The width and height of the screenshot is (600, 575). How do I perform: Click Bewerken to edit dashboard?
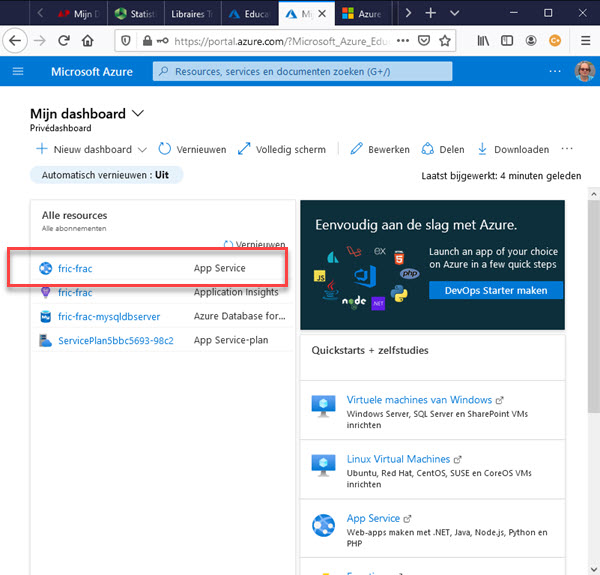pos(380,149)
